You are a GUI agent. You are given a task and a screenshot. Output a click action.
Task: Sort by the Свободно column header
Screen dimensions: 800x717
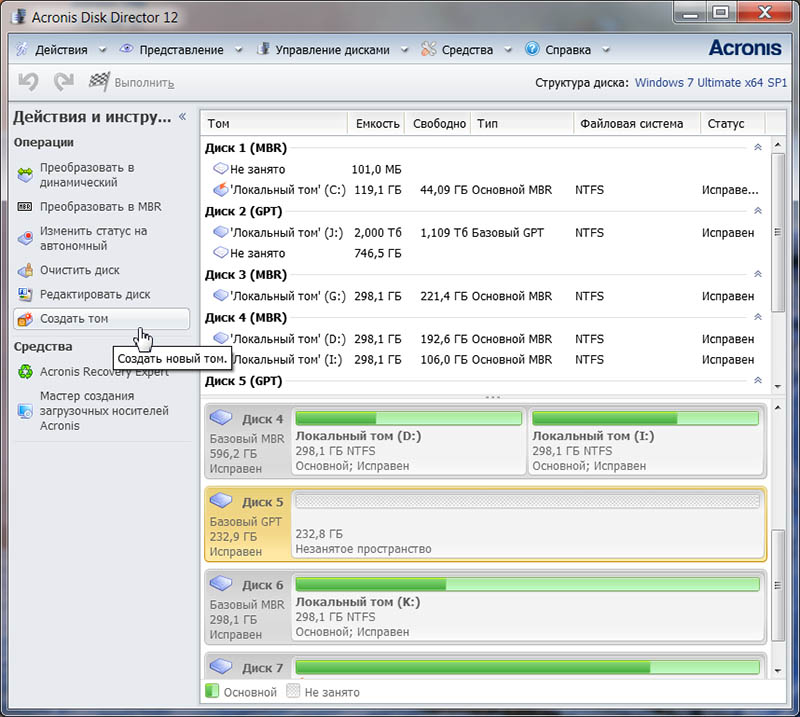click(438, 123)
